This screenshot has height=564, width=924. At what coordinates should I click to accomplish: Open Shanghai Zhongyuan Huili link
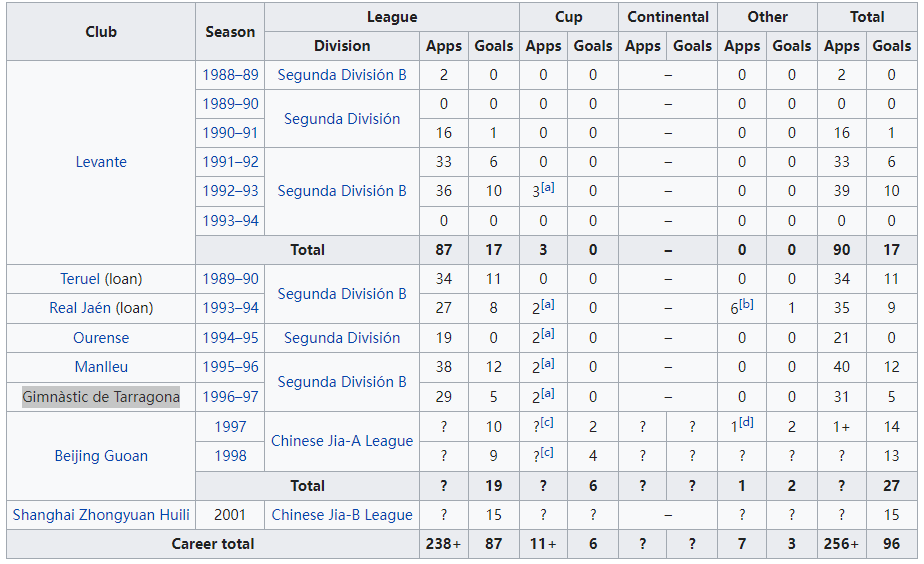coord(101,515)
